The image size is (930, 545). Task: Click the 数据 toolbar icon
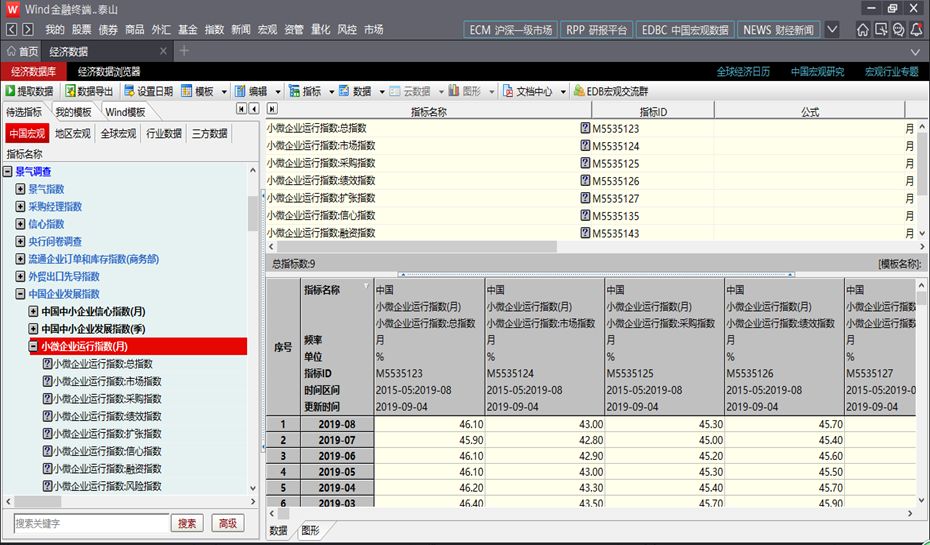click(x=345, y=91)
